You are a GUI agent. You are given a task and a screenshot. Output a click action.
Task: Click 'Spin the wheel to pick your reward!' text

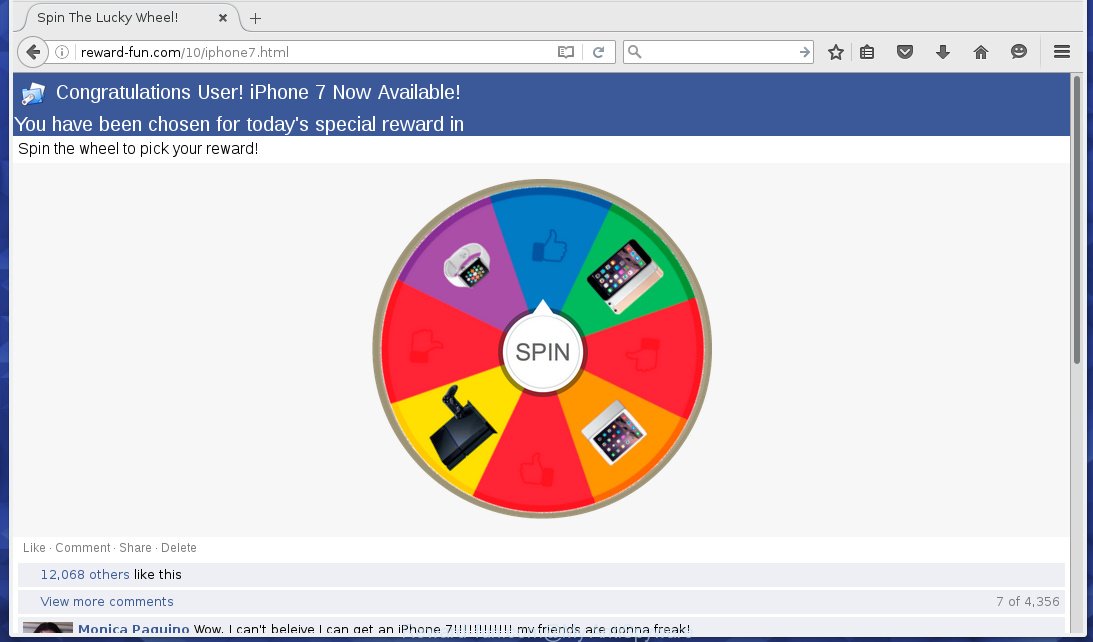pos(138,148)
